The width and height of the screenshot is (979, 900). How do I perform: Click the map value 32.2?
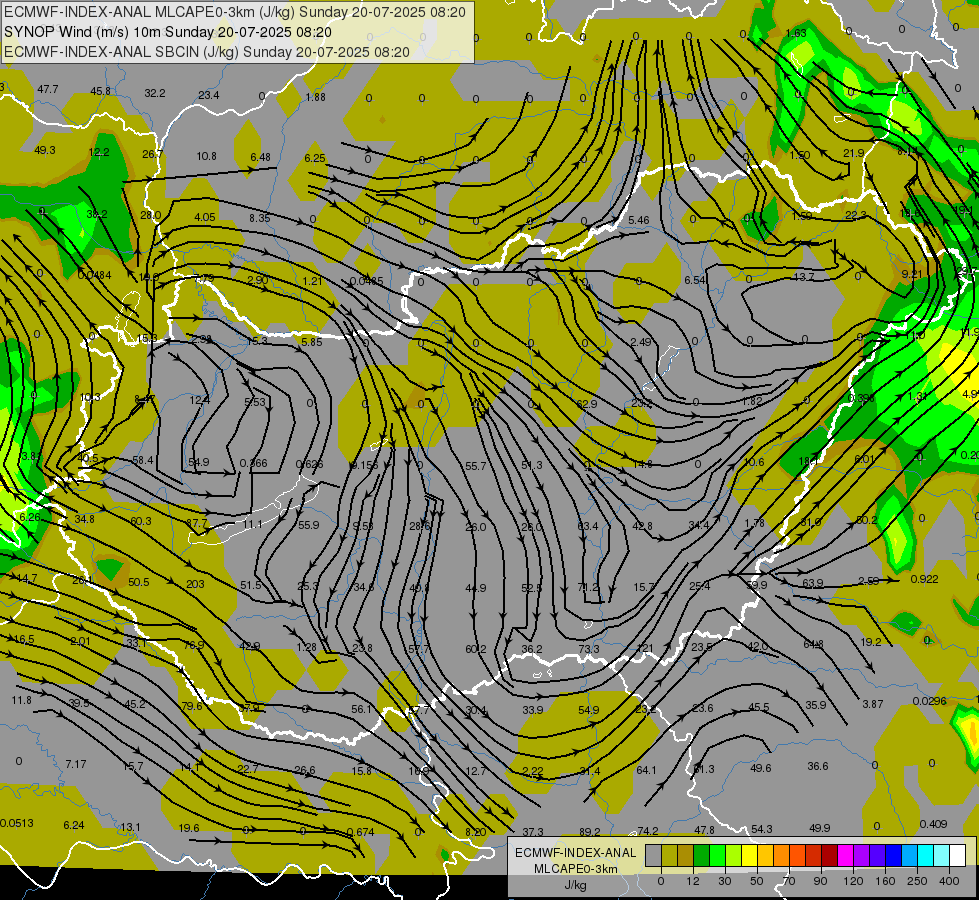point(155,93)
